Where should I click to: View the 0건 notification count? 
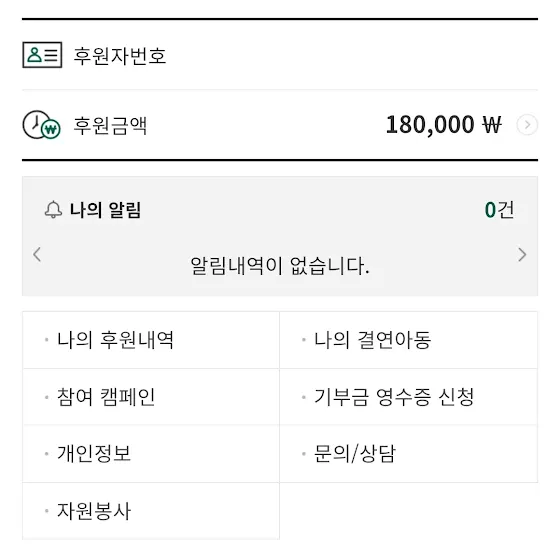pos(499,210)
